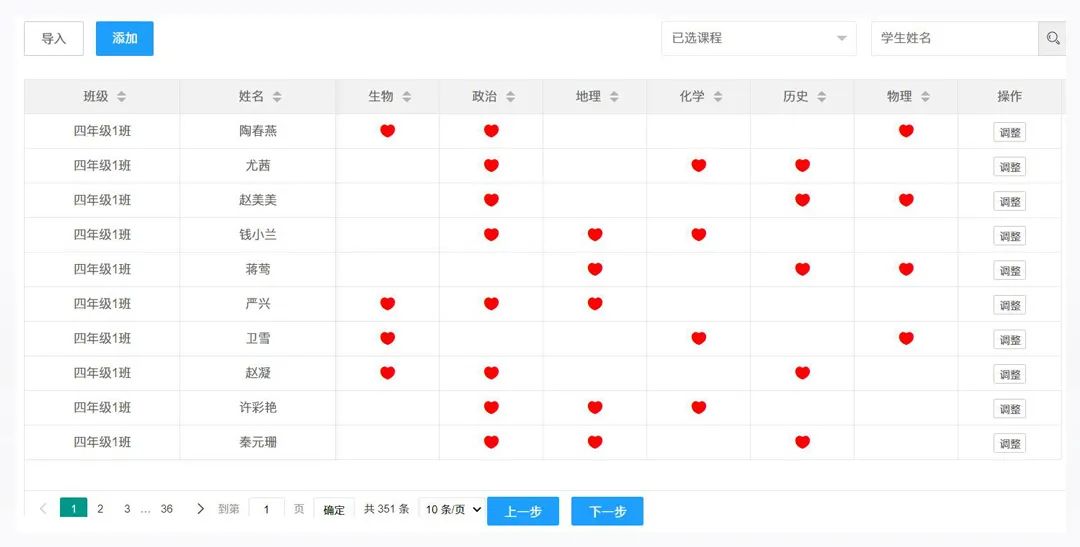Select the name cell 秦元珊

tap(258, 442)
